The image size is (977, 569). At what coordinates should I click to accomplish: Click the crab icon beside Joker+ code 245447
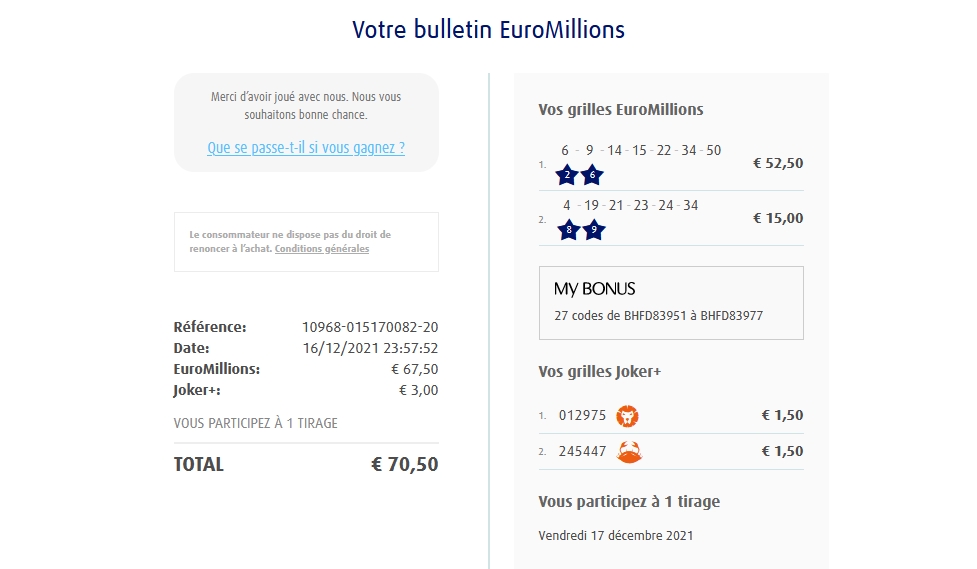click(629, 452)
